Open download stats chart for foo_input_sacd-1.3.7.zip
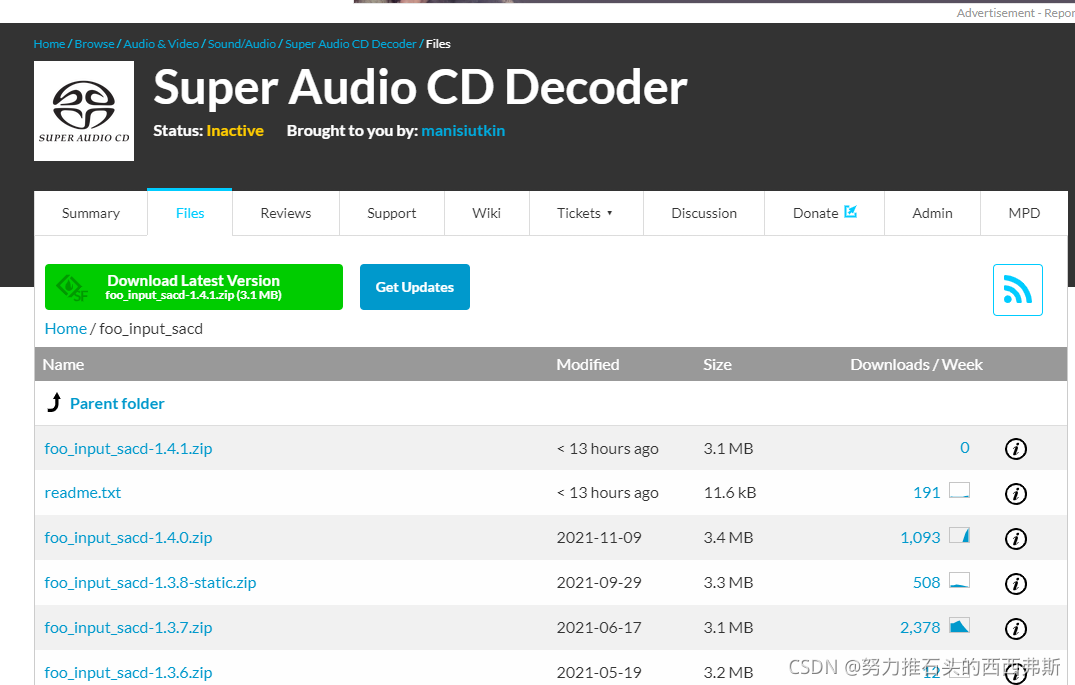The height and width of the screenshot is (685, 1075). click(959, 625)
